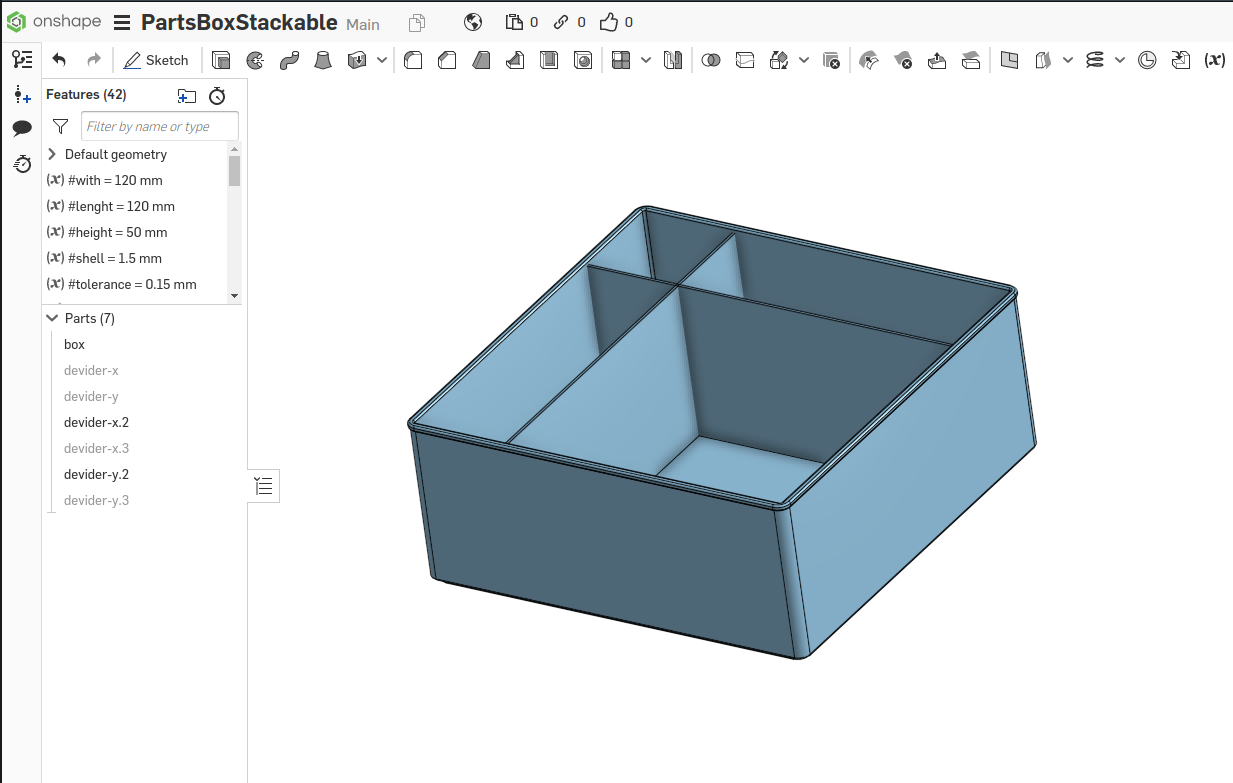The width and height of the screenshot is (1233, 783).
Task: Undo the last modeling action
Action: (58, 59)
